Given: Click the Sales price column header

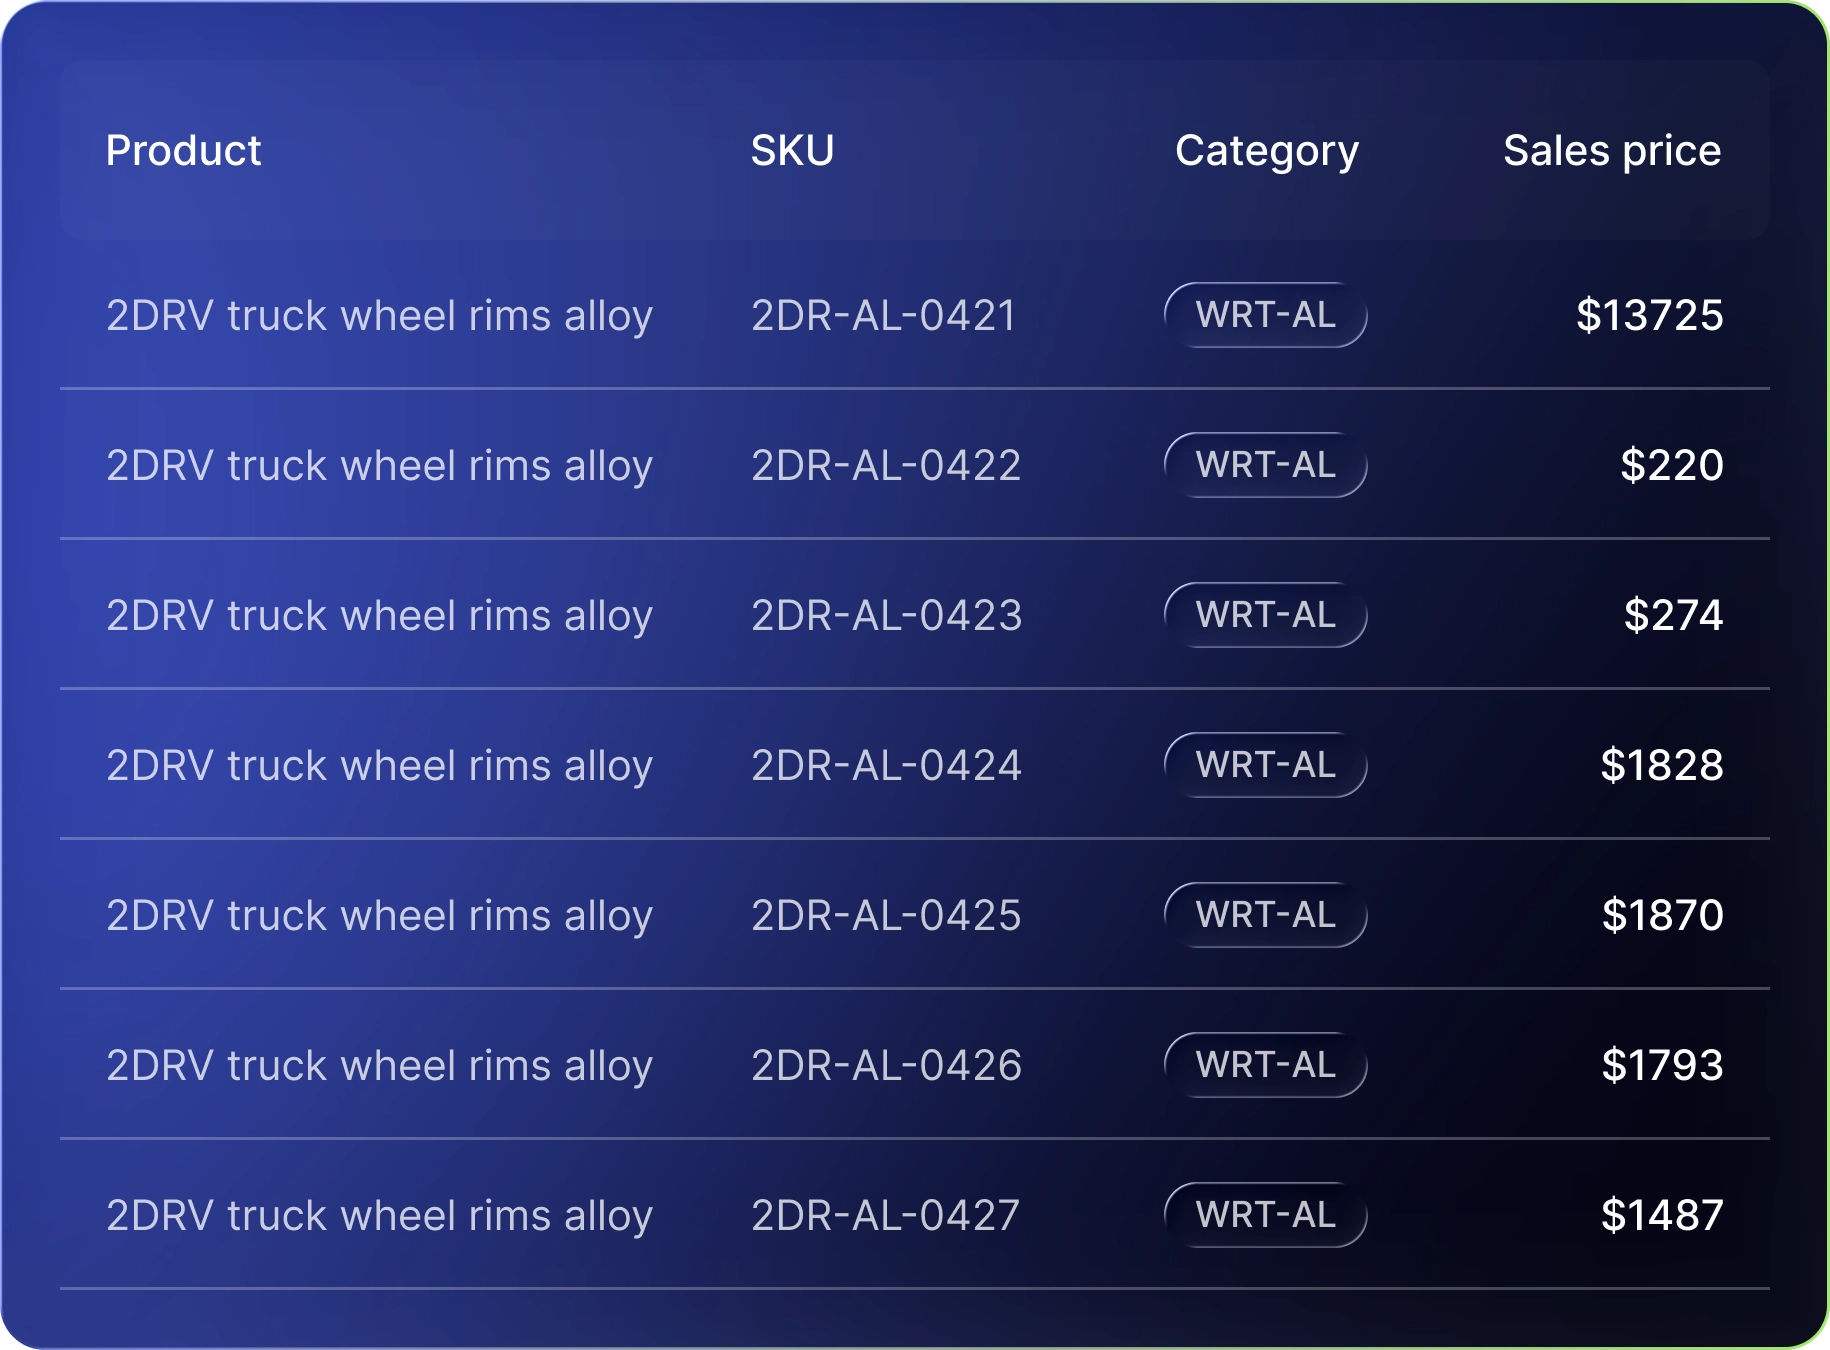Looking at the screenshot, I should click(x=1611, y=151).
